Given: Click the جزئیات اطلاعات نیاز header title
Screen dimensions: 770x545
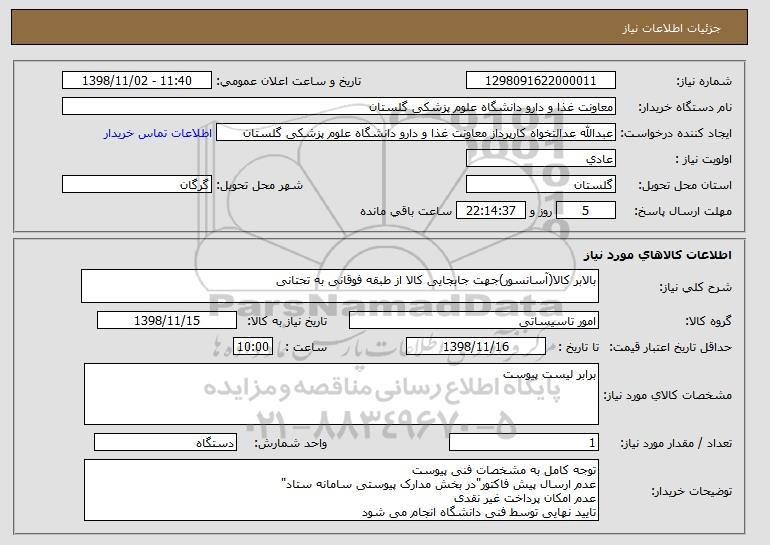Looking at the screenshot, I should 671,28.
